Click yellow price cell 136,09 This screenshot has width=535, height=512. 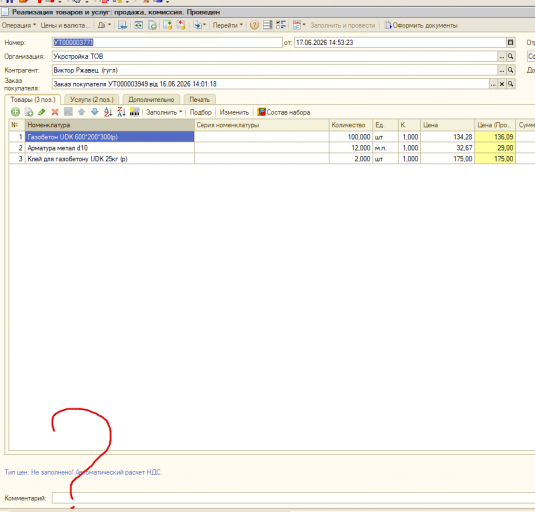pos(495,137)
